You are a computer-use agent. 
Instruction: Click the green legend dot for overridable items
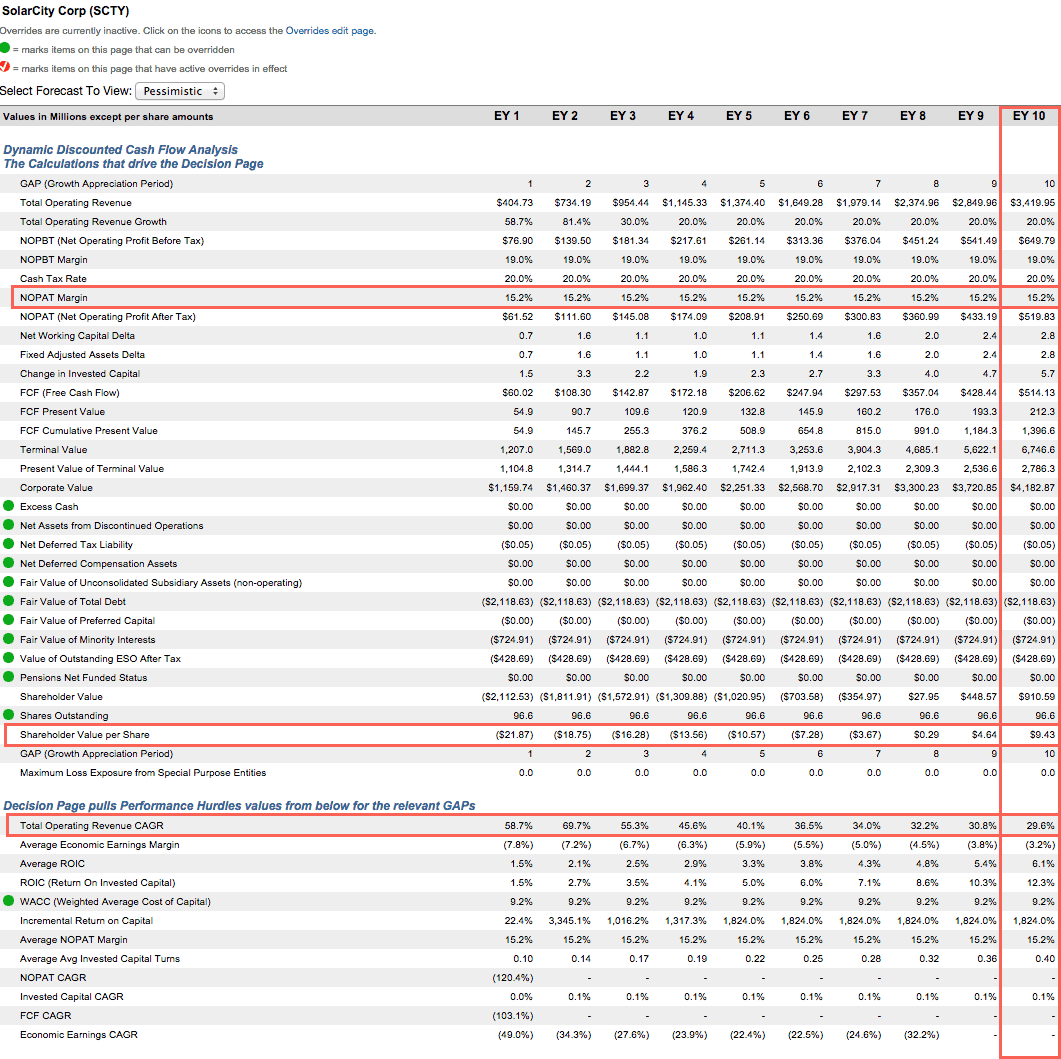(x=5, y=48)
